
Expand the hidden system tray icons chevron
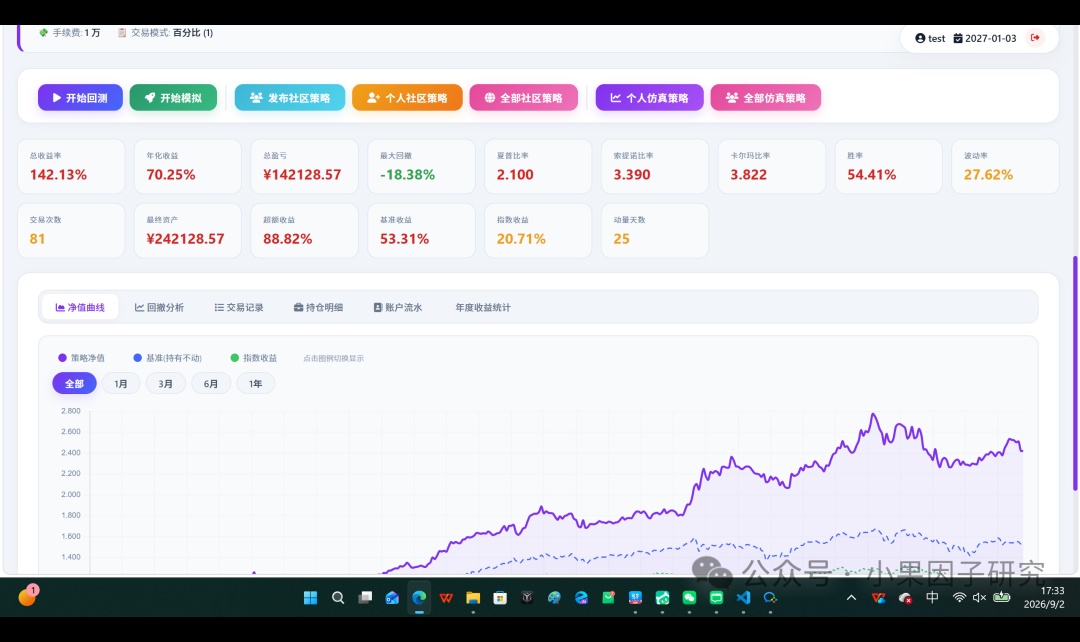(851, 597)
